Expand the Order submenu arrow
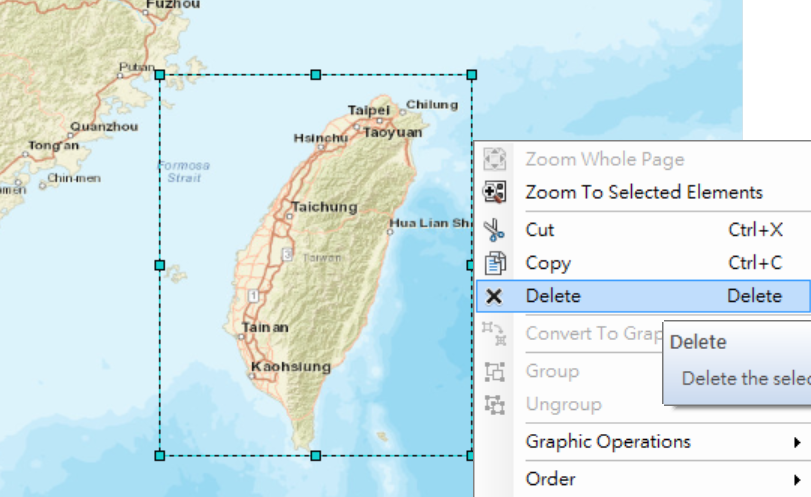The image size is (811, 497). [x=797, y=480]
